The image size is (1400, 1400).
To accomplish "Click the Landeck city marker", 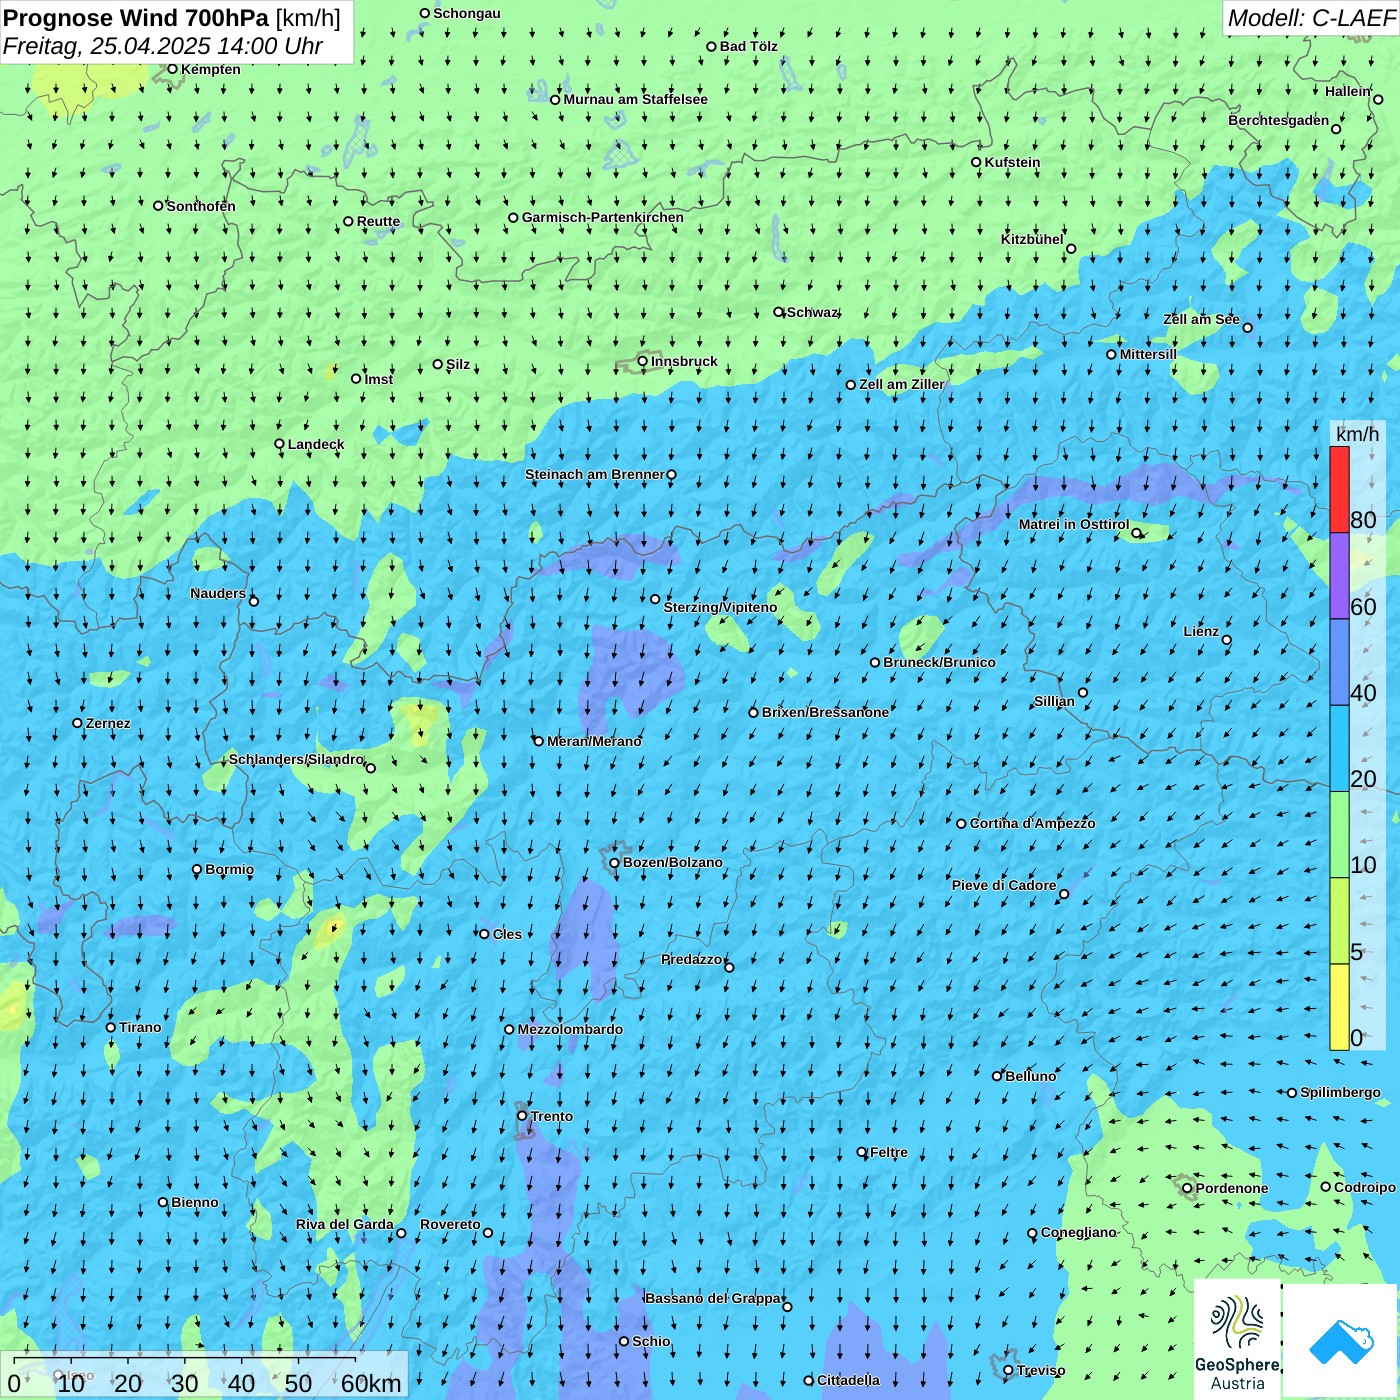I will 280,444.
